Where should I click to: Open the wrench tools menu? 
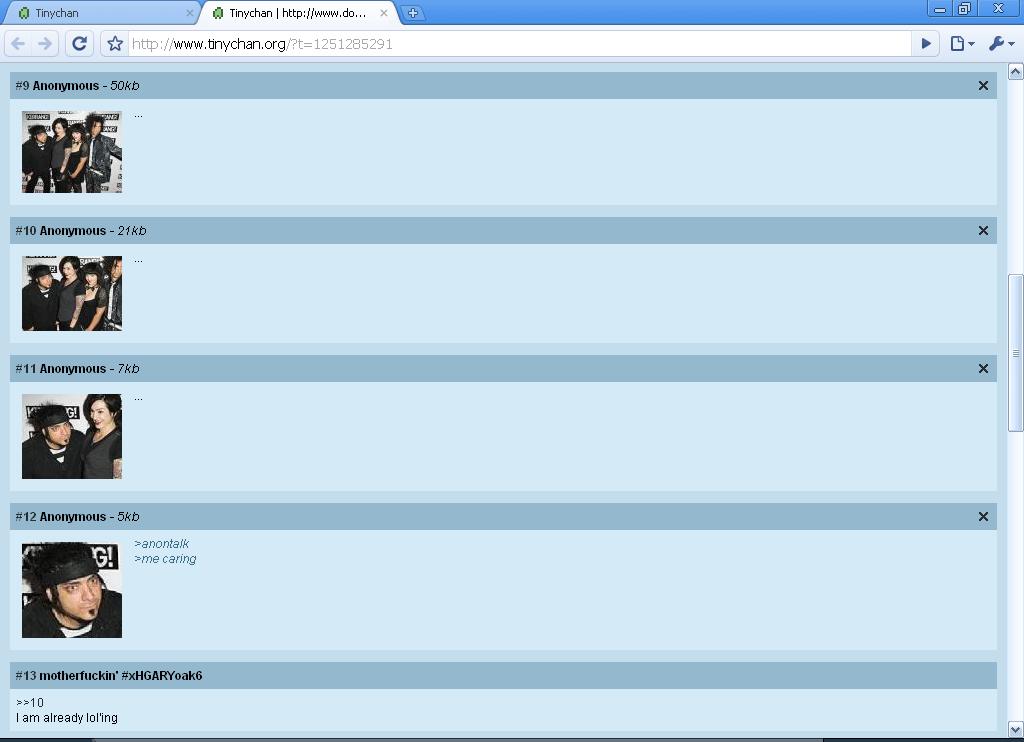pyautogui.click(x=1000, y=44)
